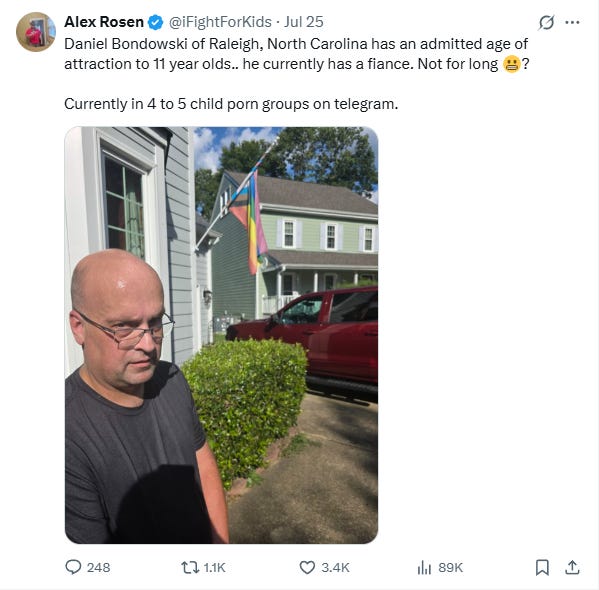Click the share upload arrow icon
The width and height of the screenshot is (599, 590).
pos(572,567)
